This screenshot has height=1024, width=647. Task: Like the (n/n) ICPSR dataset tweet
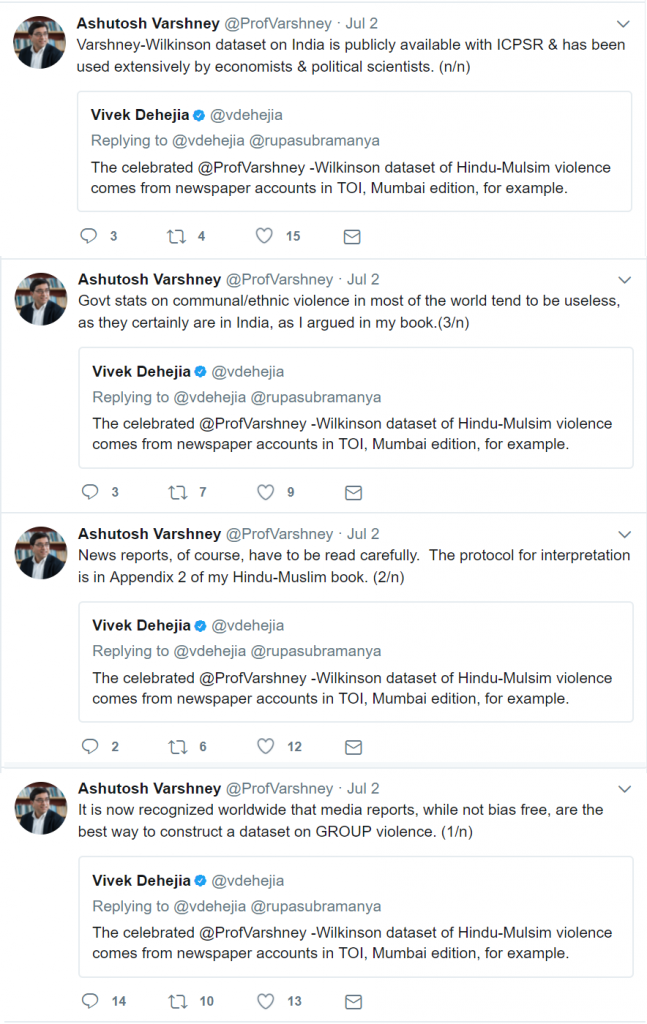coord(264,236)
